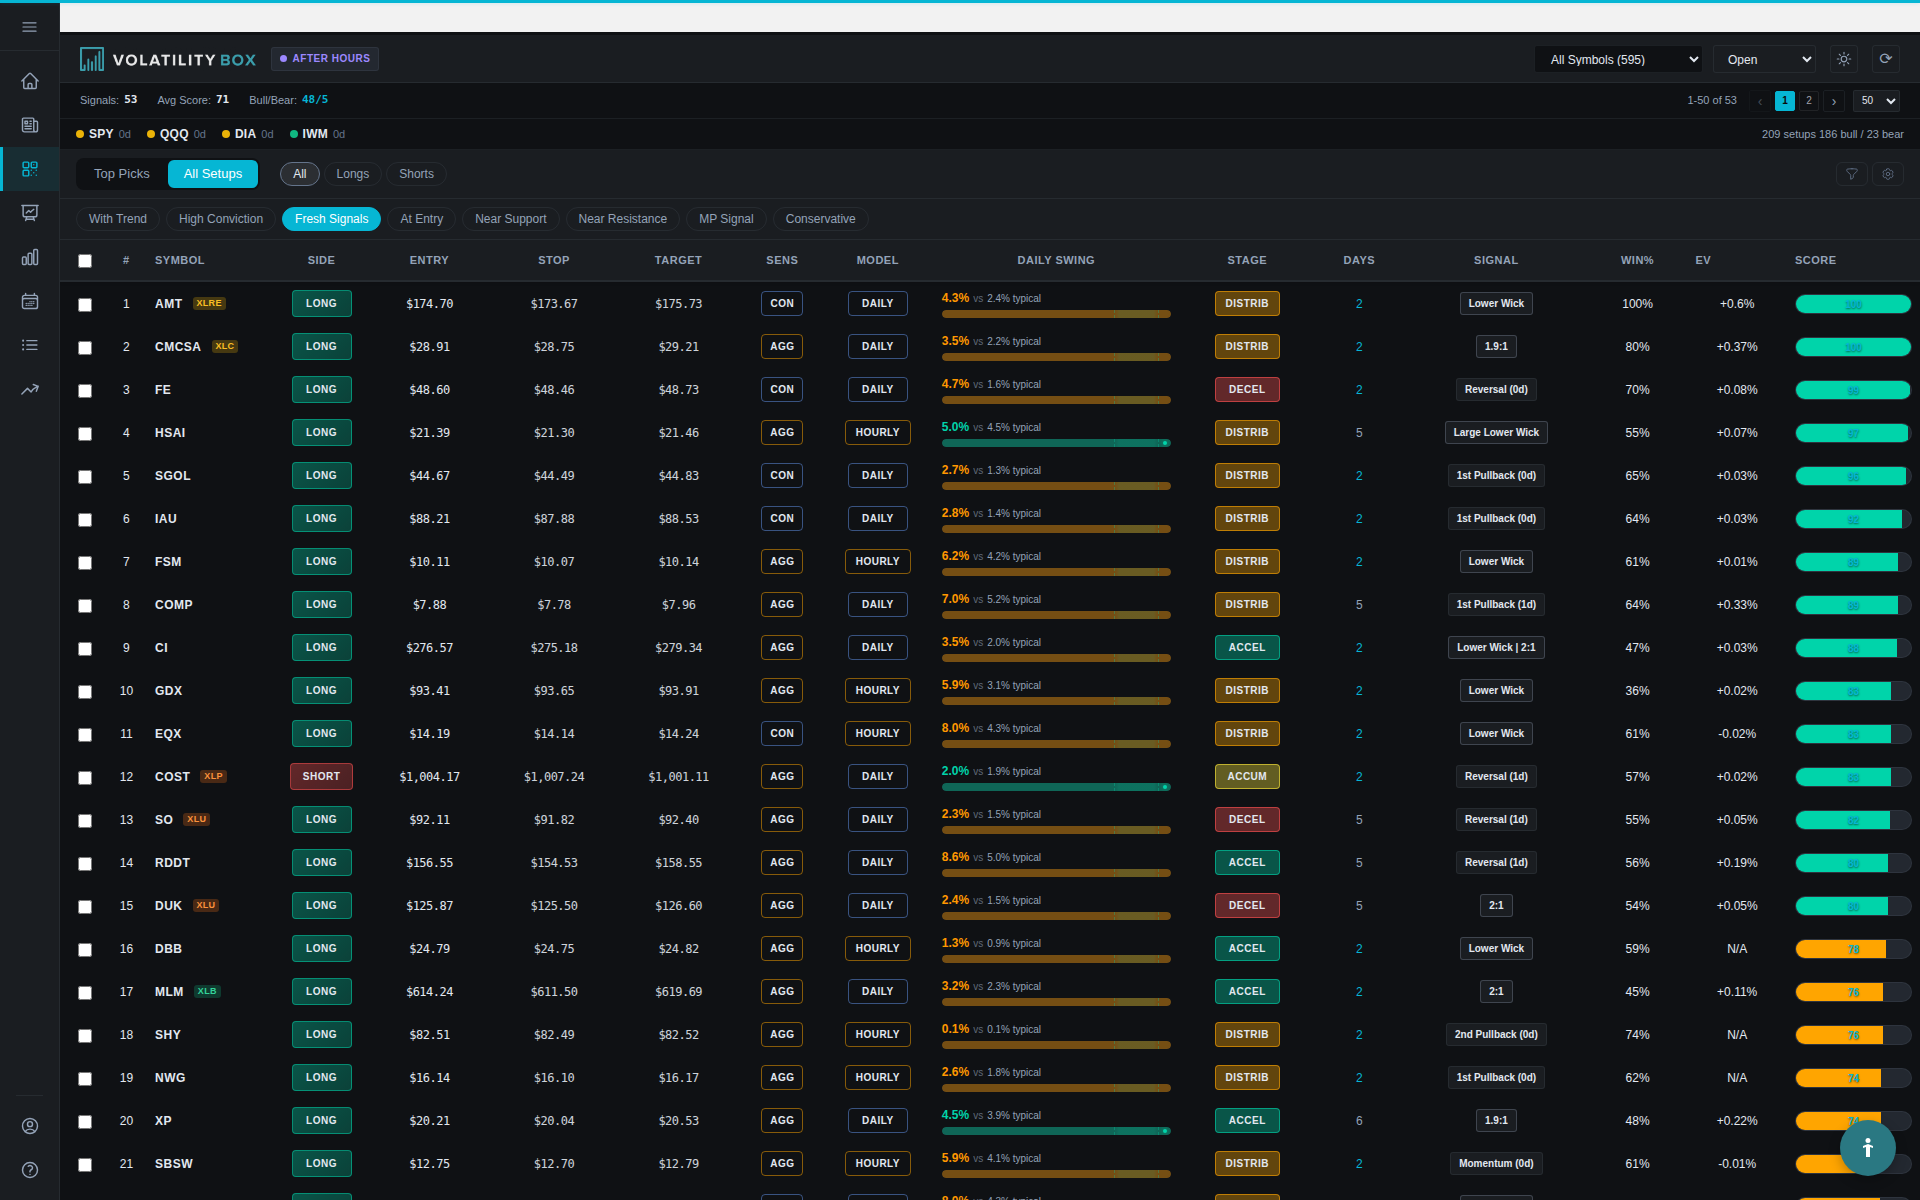Apply the With Trend filter chip
Viewport: 1920px width, 1200px height.
tap(118, 219)
